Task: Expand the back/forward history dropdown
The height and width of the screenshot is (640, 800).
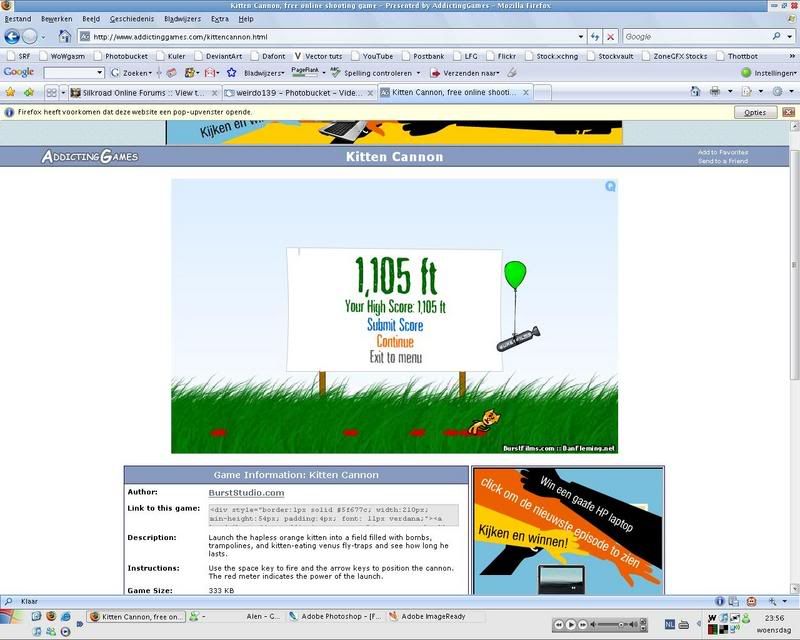Action: tap(43, 37)
